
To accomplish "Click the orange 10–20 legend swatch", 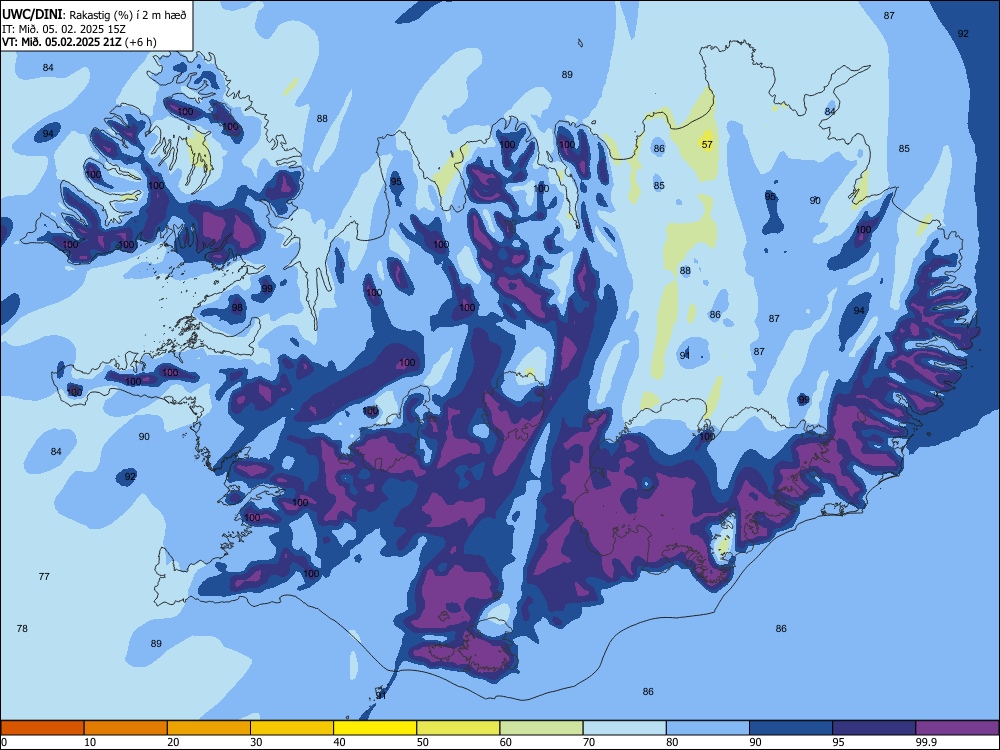I will 126,728.
